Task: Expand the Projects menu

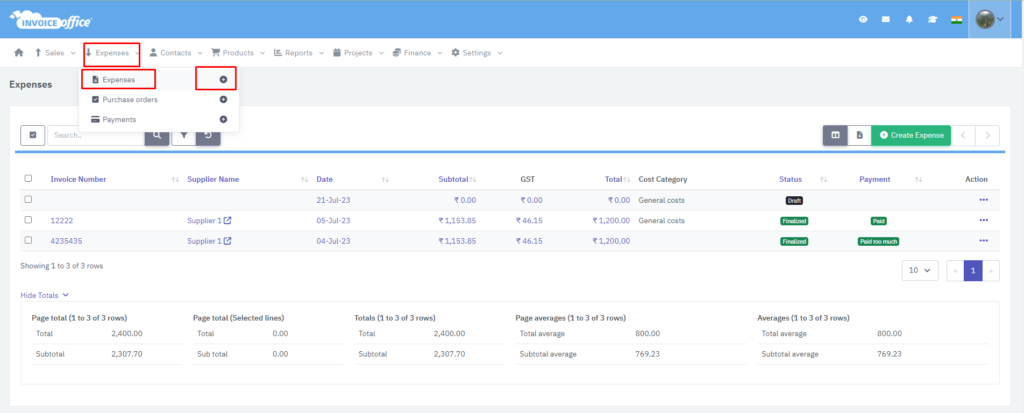Action: [x=358, y=53]
